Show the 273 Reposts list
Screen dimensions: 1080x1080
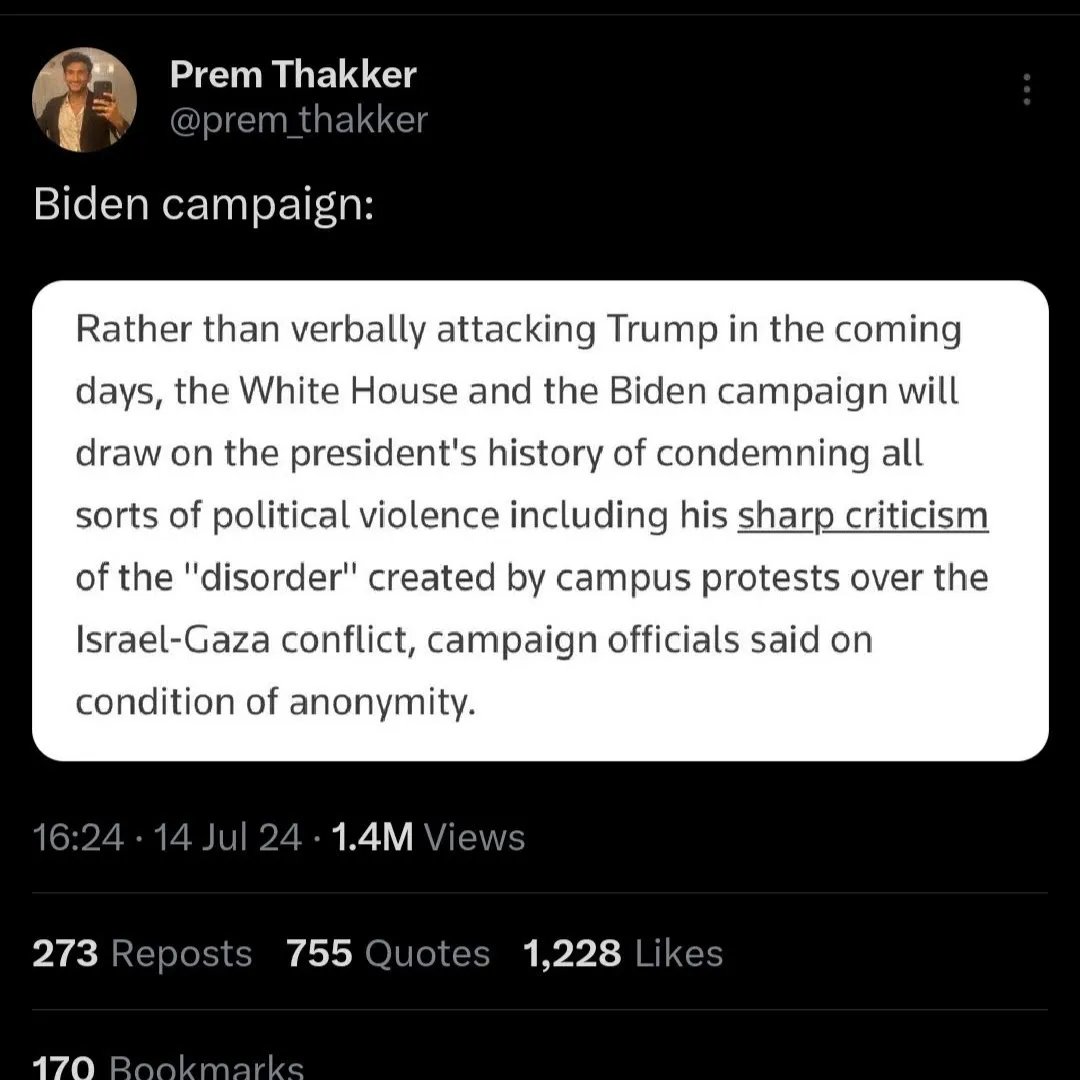142,953
